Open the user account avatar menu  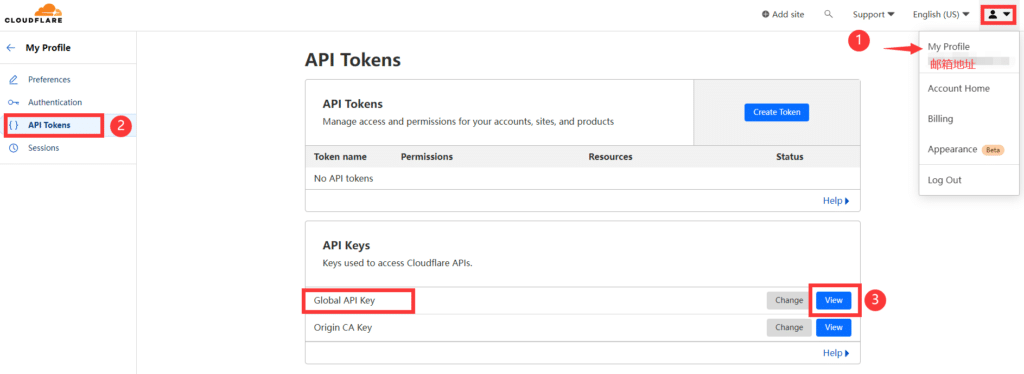point(999,14)
